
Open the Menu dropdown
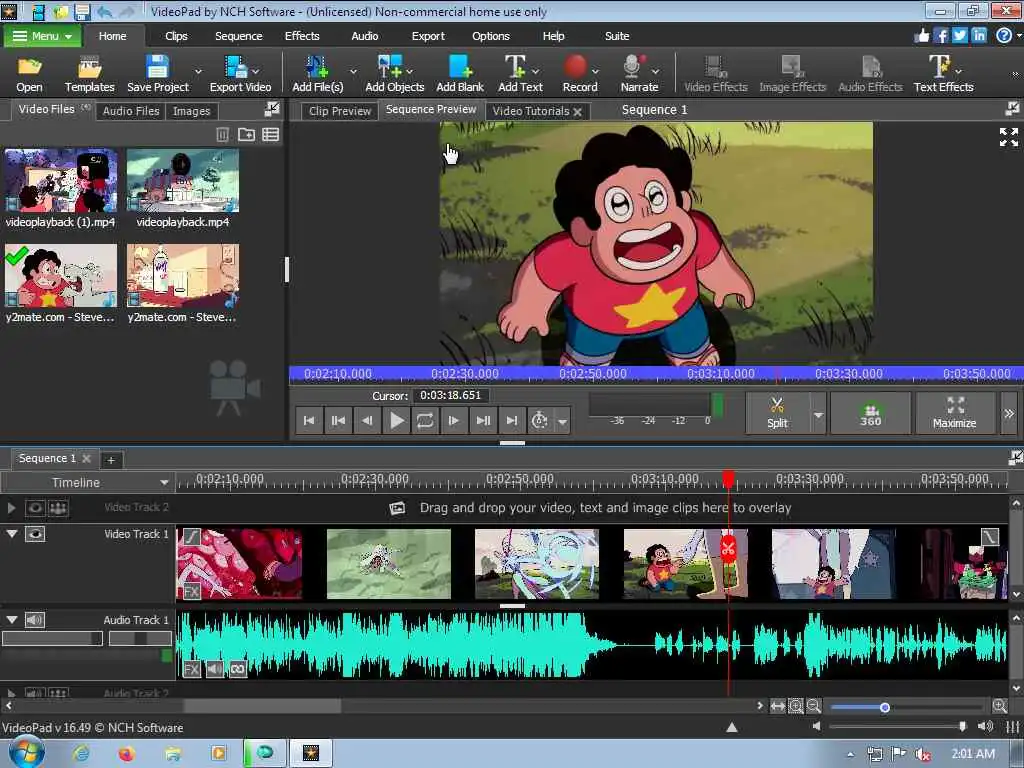click(42, 36)
